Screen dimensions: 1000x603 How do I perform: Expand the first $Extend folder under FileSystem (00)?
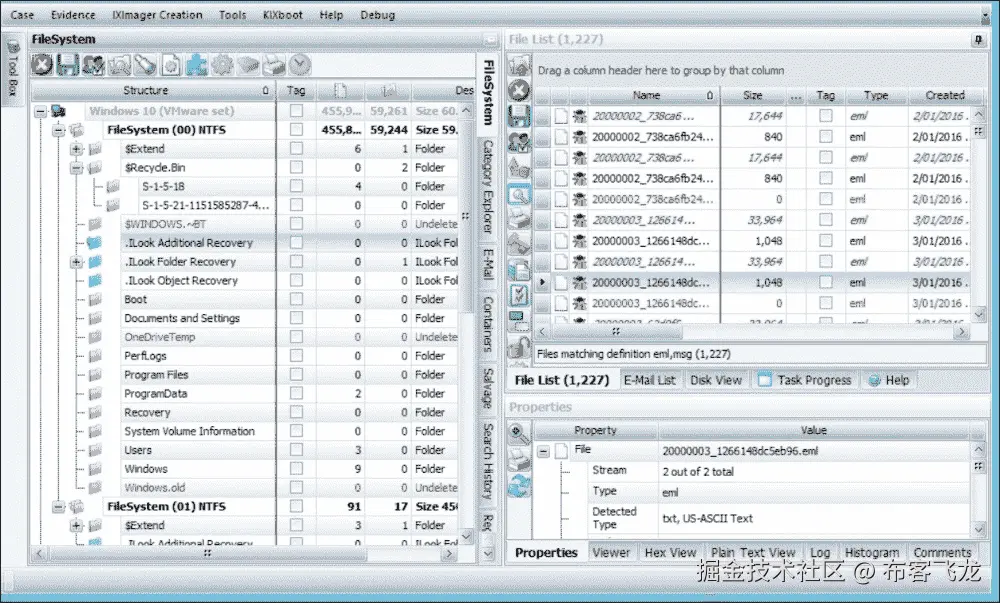pos(77,149)
